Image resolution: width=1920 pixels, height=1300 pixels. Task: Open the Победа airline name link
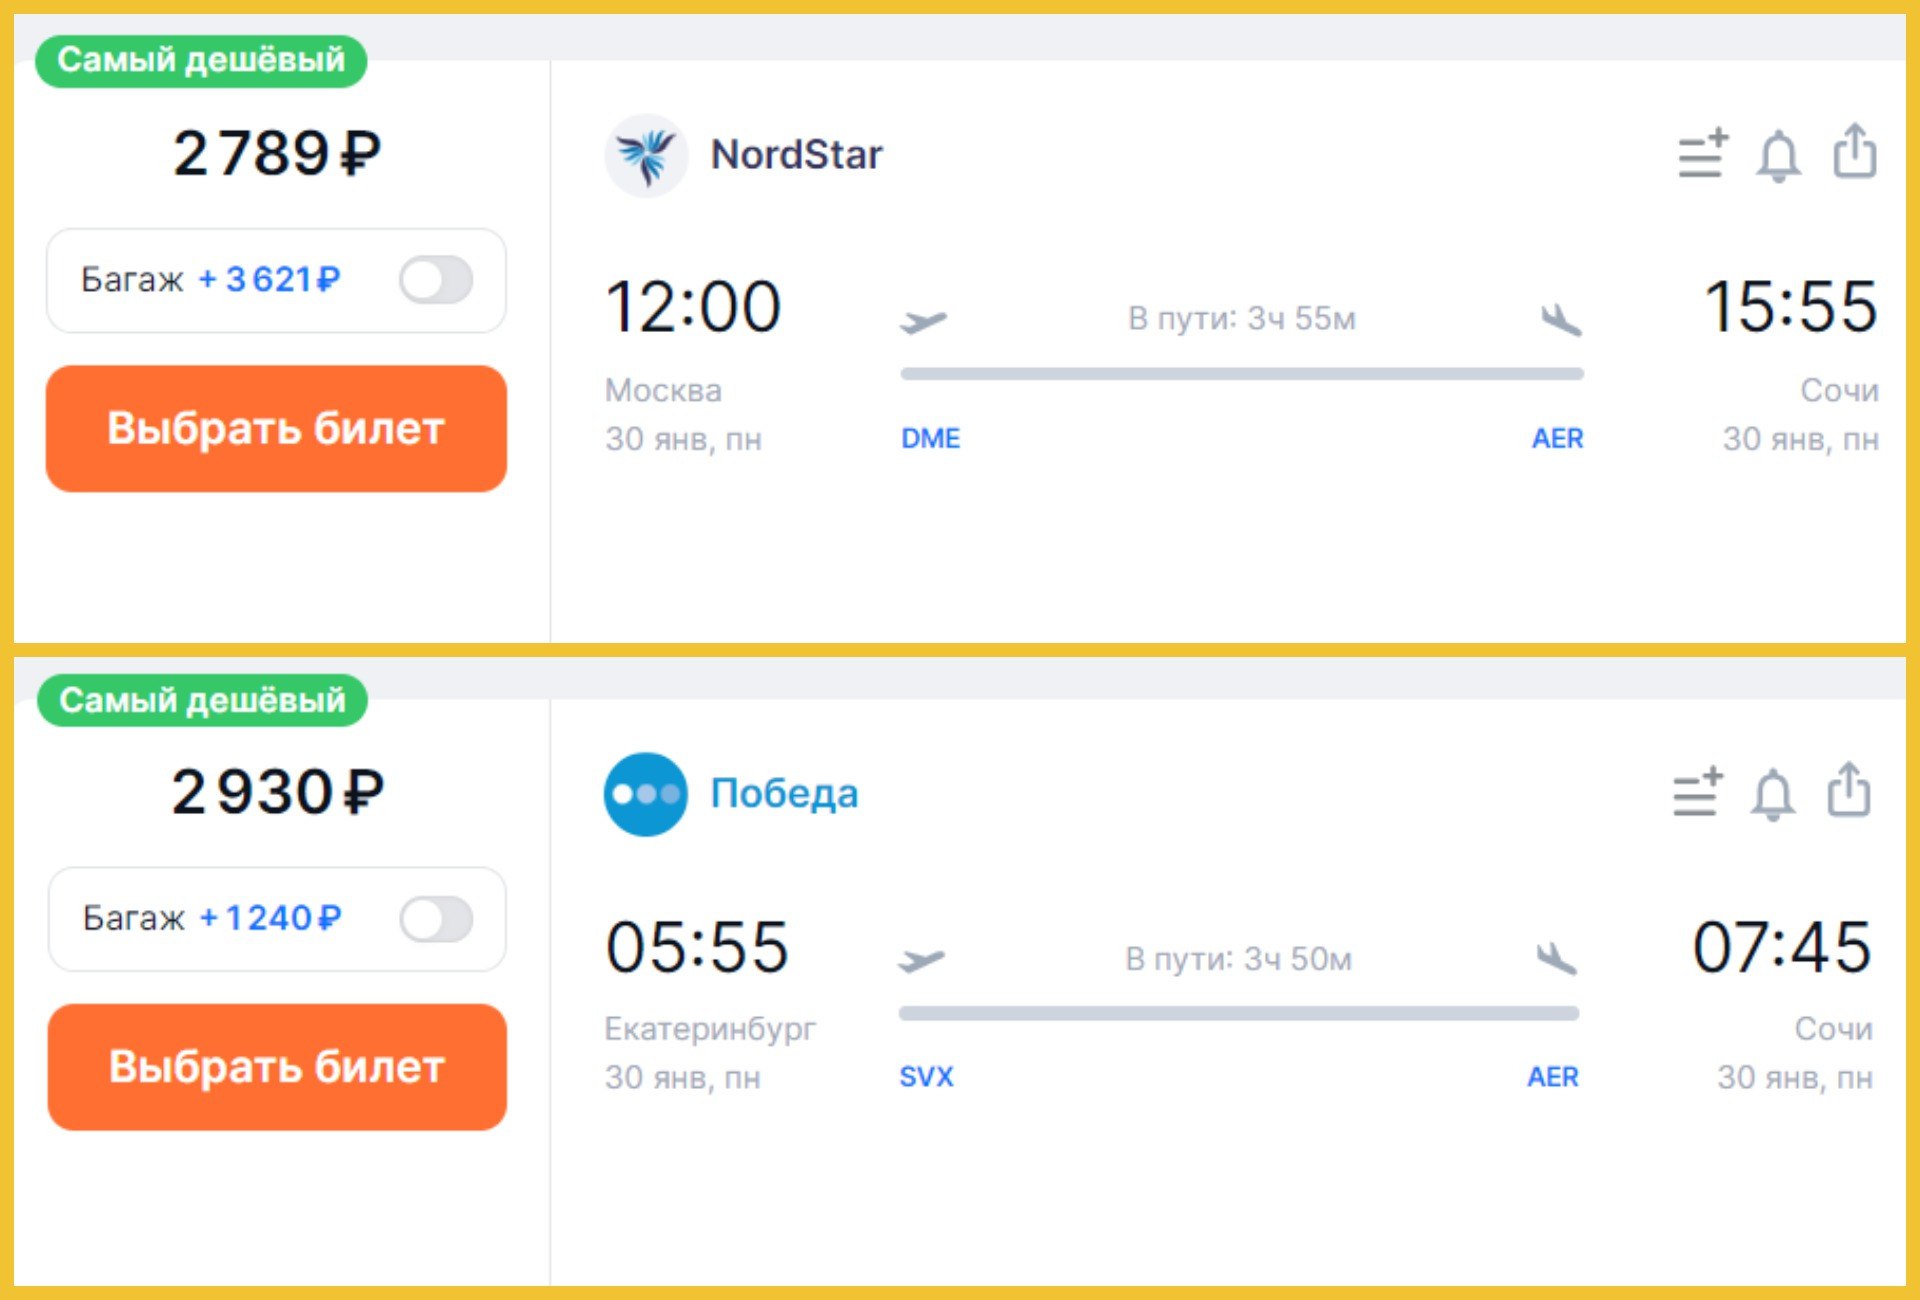784,794
